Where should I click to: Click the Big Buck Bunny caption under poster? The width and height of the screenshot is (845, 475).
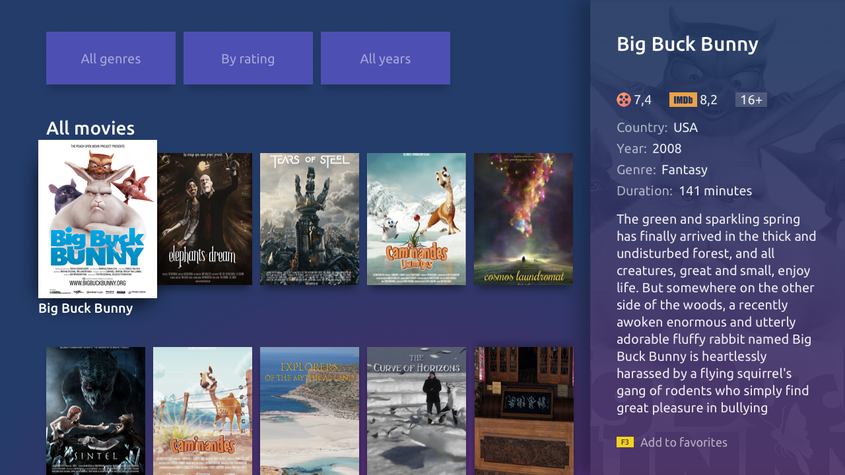coord(86,308)
